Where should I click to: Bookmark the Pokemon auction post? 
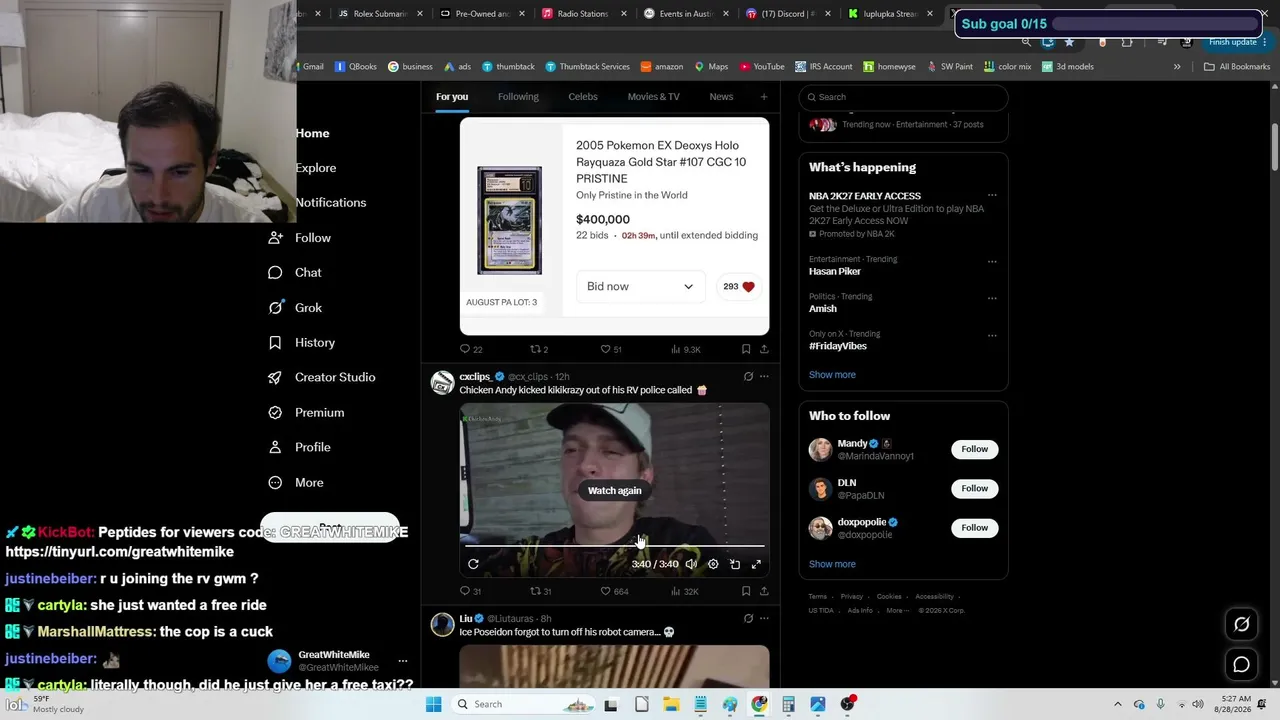click(746, 349)
